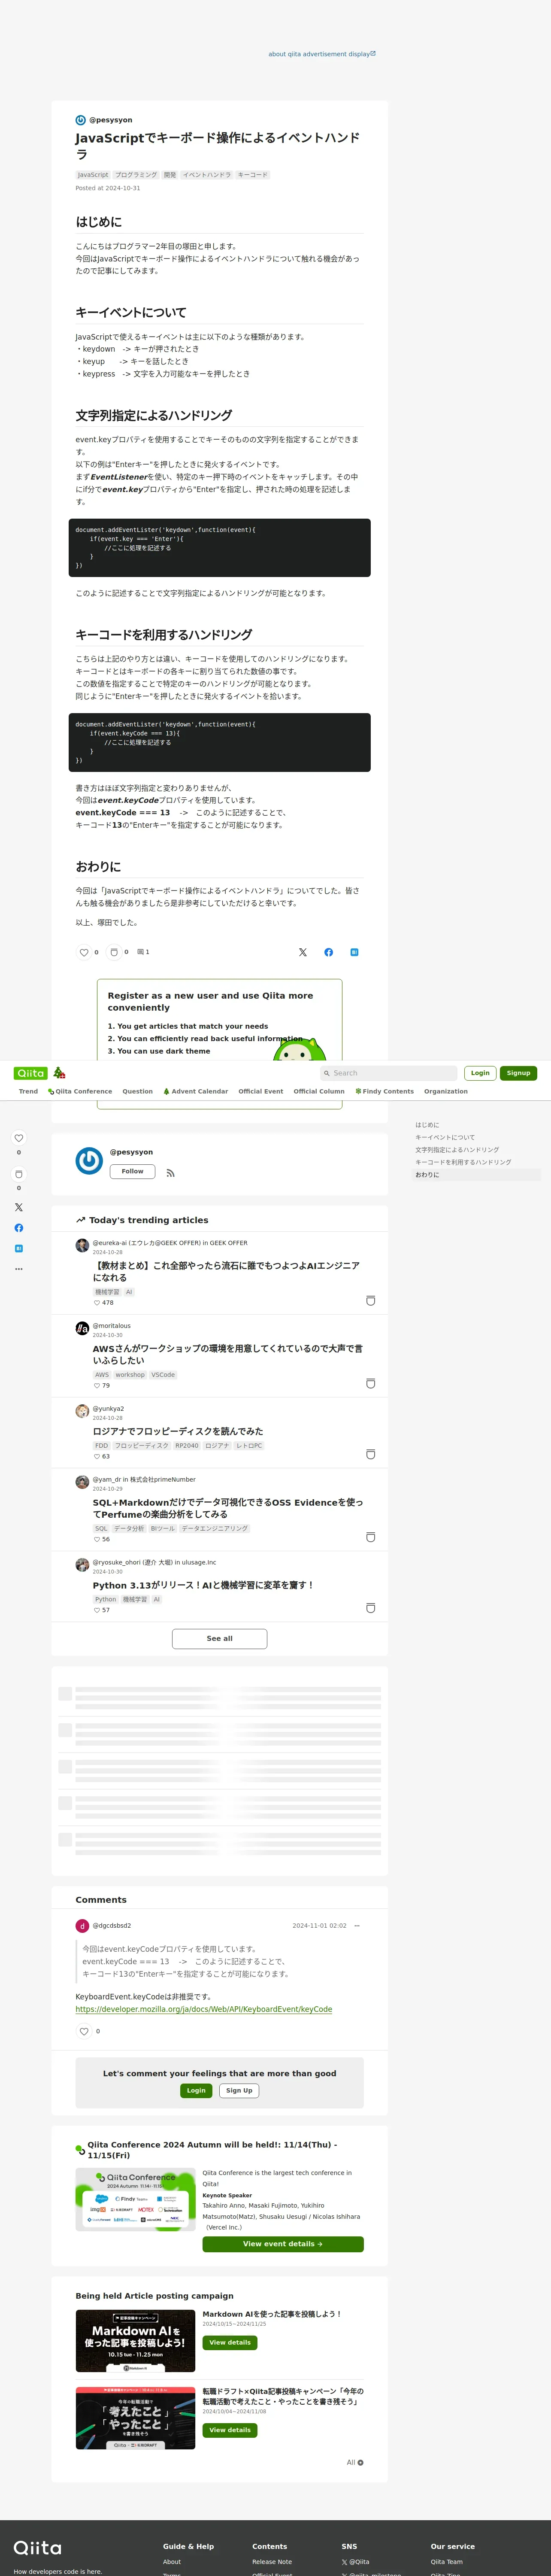Screen dimensions: 551x2576
Task: Open more options dots in left sidebar
Action: click(18, 1269)
